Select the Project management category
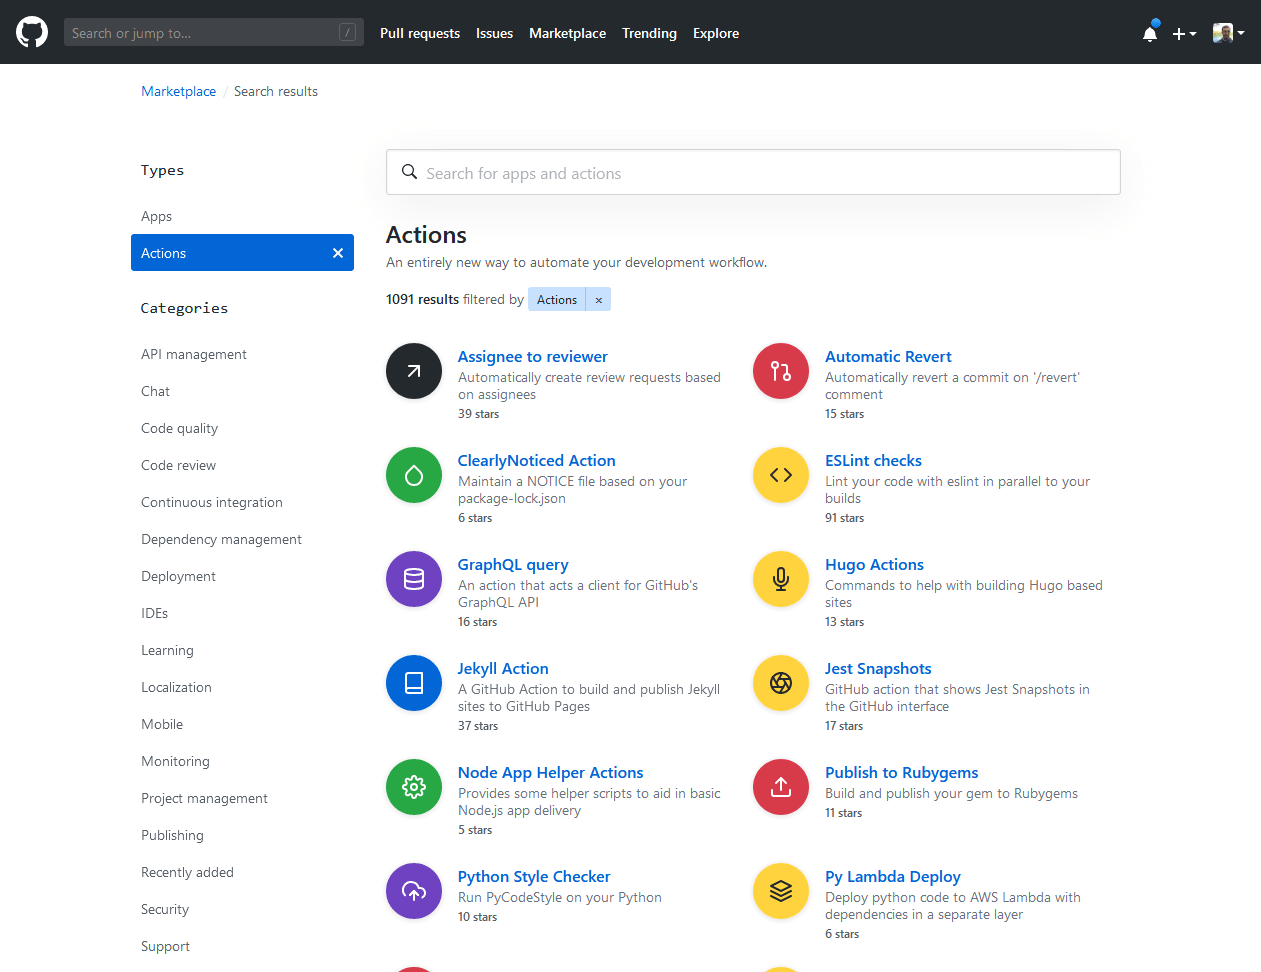The image size is (1261, 972). point(204,798)
